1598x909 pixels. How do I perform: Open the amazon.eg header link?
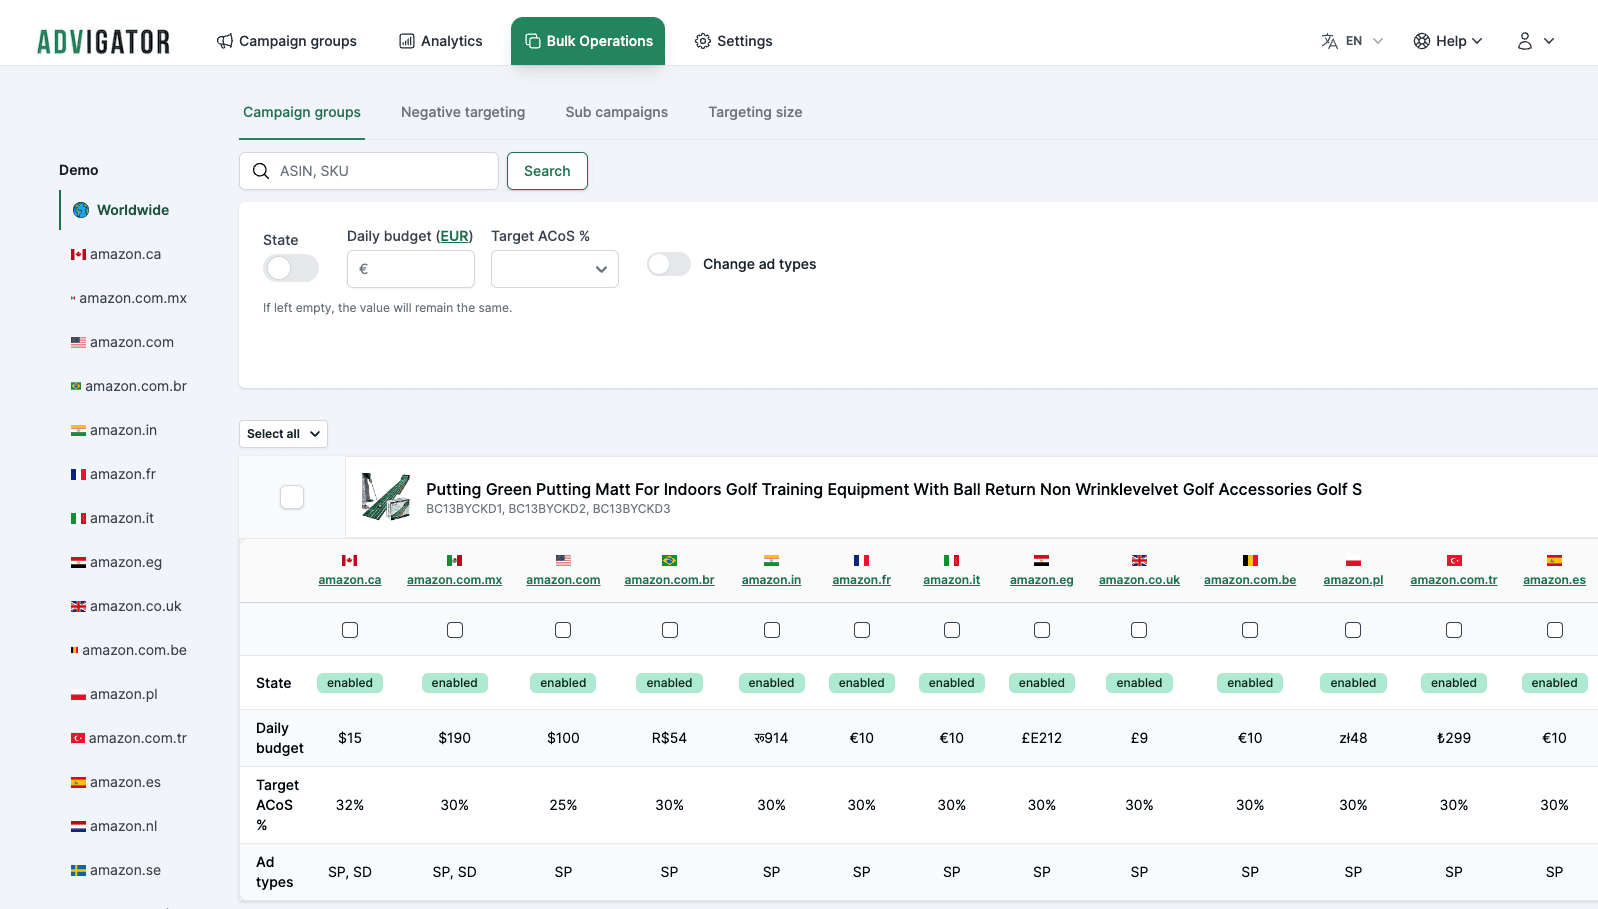(1041, 580)
